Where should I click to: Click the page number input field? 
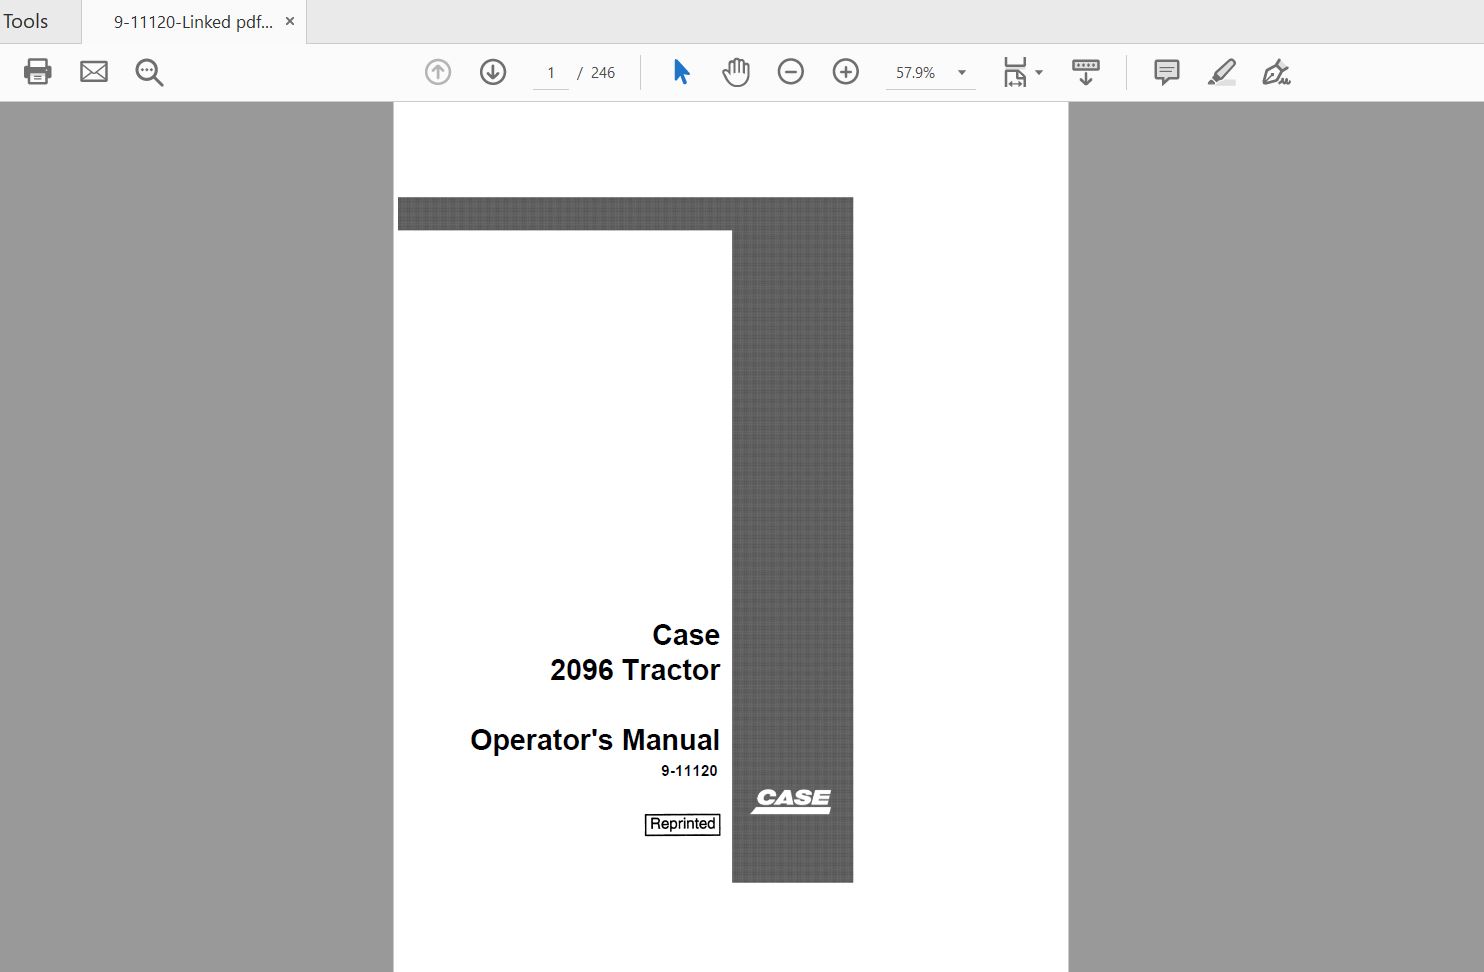(x=551, y=73)
